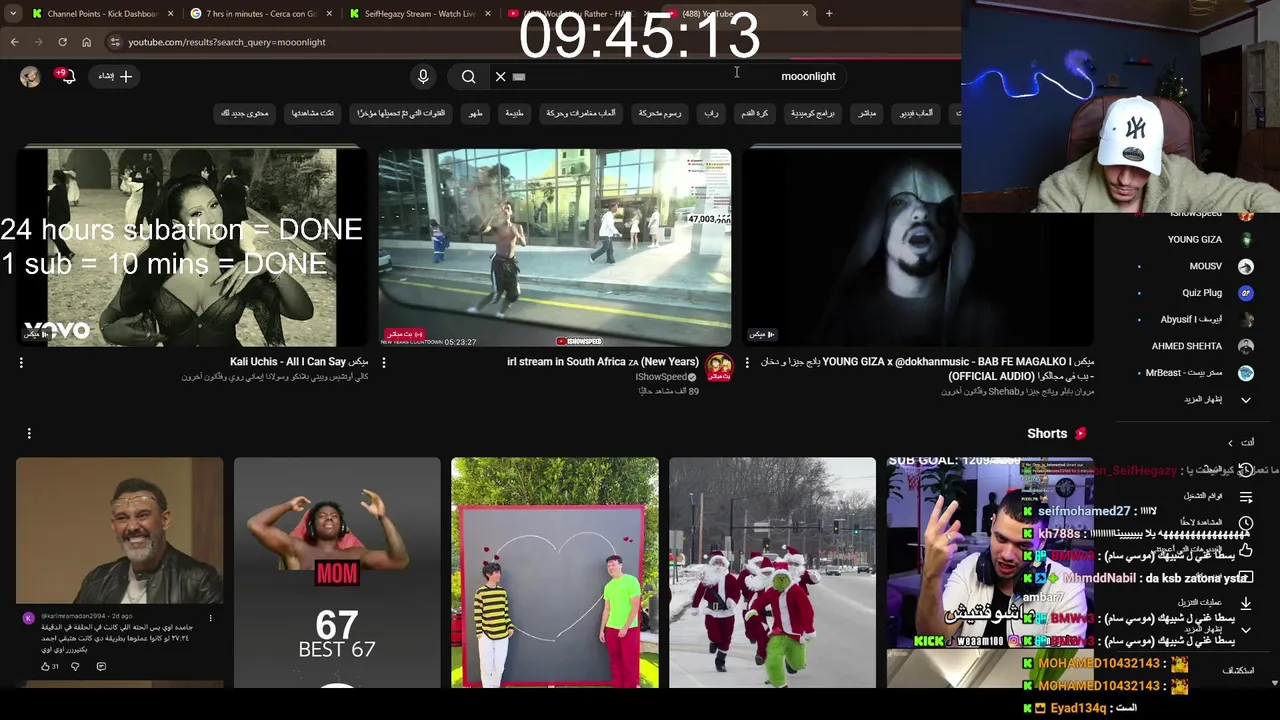Open a new browser tab with plus
This screenshot has width=1280, height=720.
point(829,14)
